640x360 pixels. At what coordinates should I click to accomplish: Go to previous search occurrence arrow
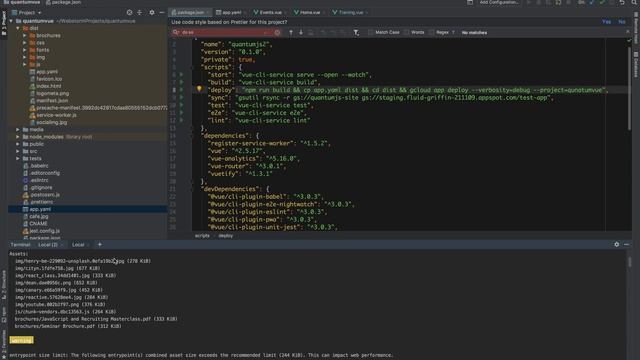[291, 32]
